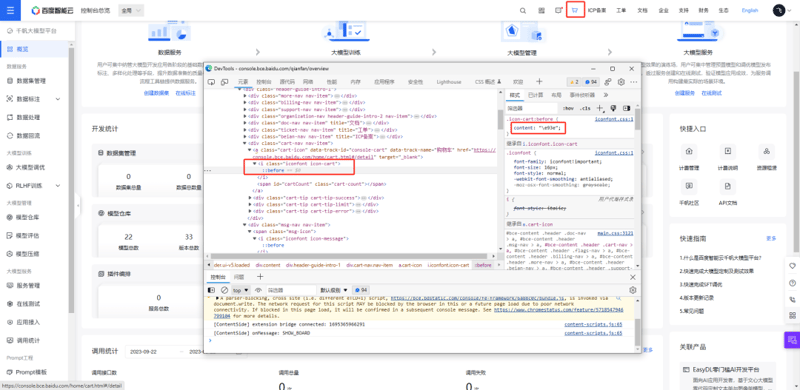The image size is (800, 390).
Task: Click the 计费管理 quick entry icon
Action: pyautogui.click(x=689, y=152)
